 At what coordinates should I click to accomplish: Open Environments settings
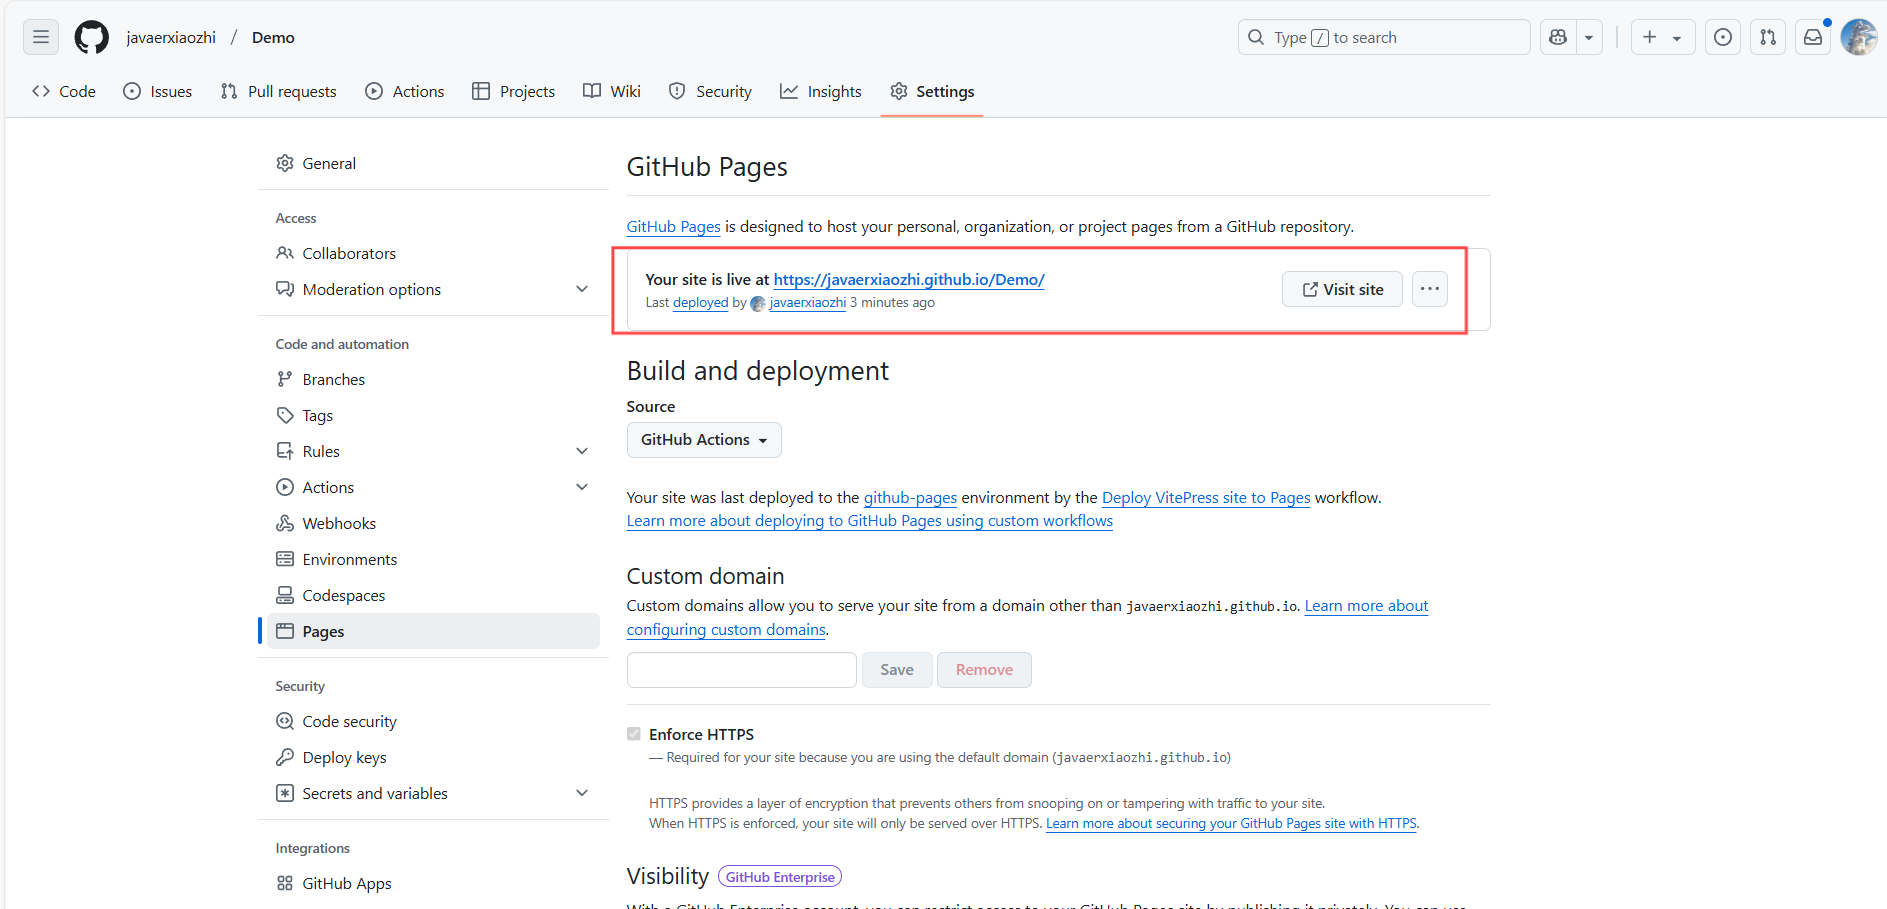click(433, 559)
